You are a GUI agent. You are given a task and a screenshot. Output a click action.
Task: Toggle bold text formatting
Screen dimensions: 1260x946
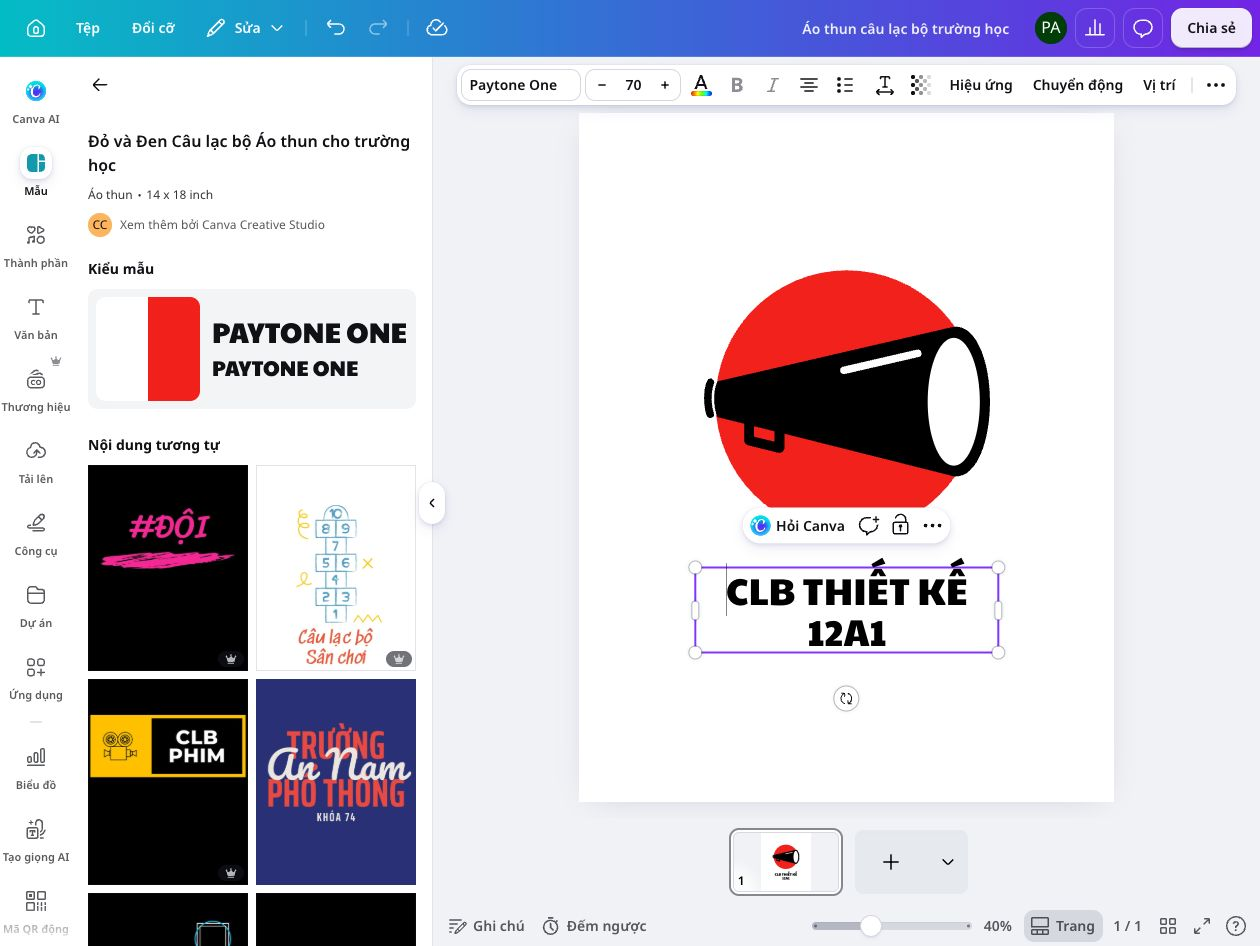point(737,85)
